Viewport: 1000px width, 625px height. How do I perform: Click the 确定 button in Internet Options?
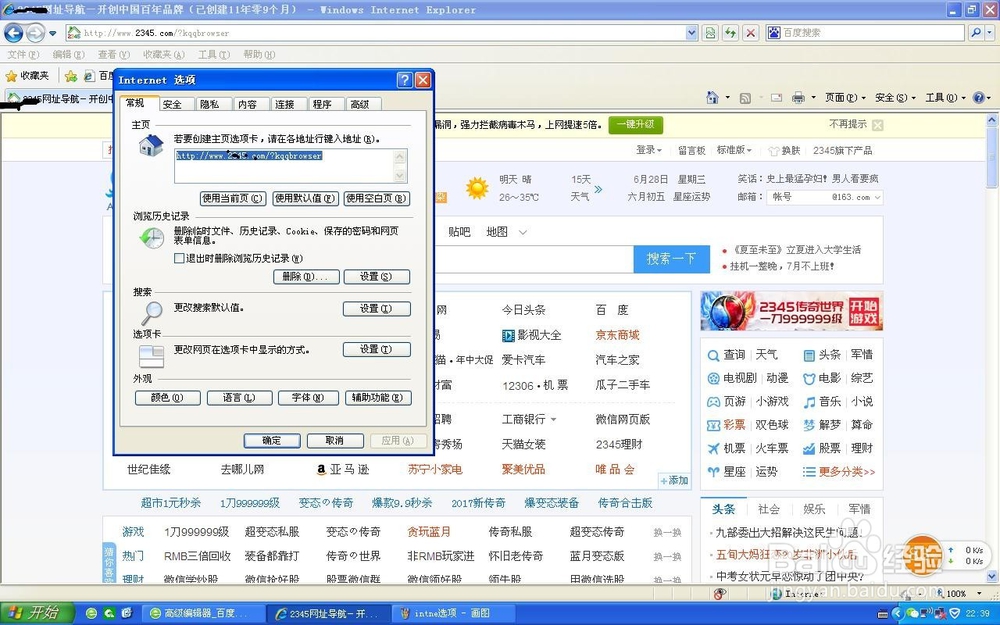point(272,441)
